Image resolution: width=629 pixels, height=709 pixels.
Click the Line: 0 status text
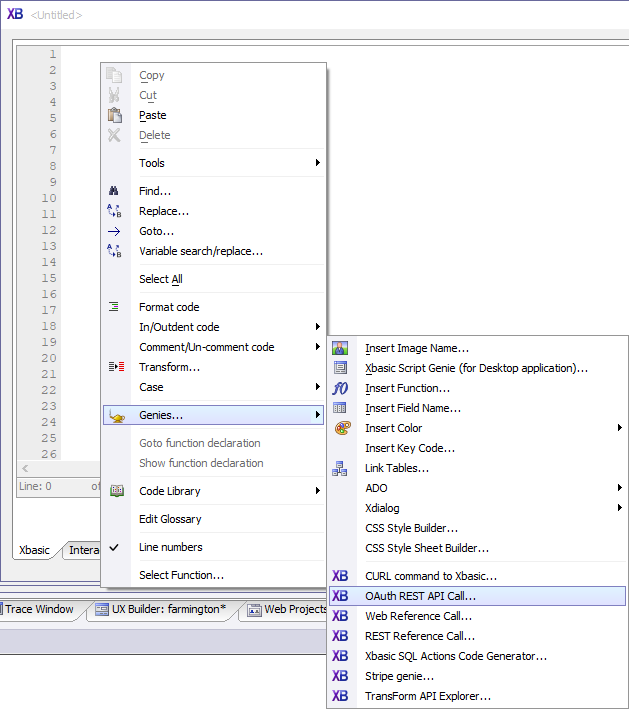(35, 486)
